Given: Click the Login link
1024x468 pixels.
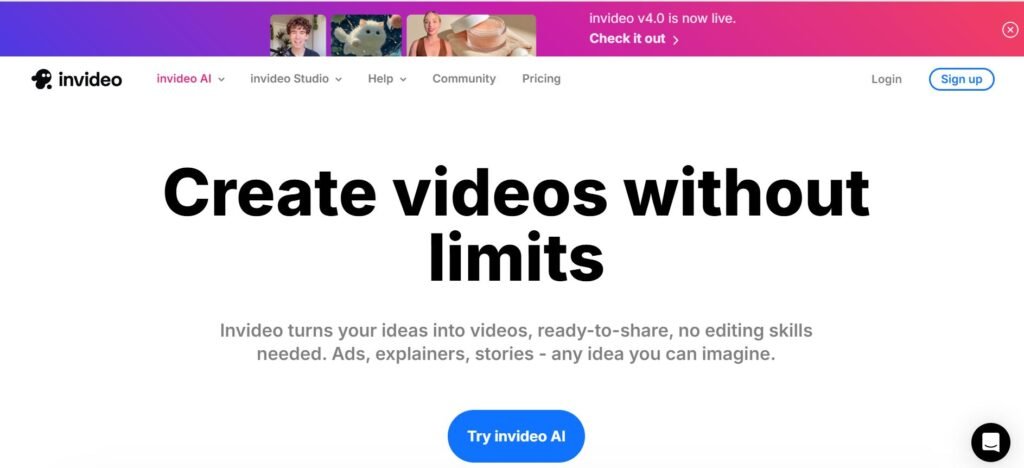Looking at the screenshot, I should pyautogui.click(x=886, y=79).
